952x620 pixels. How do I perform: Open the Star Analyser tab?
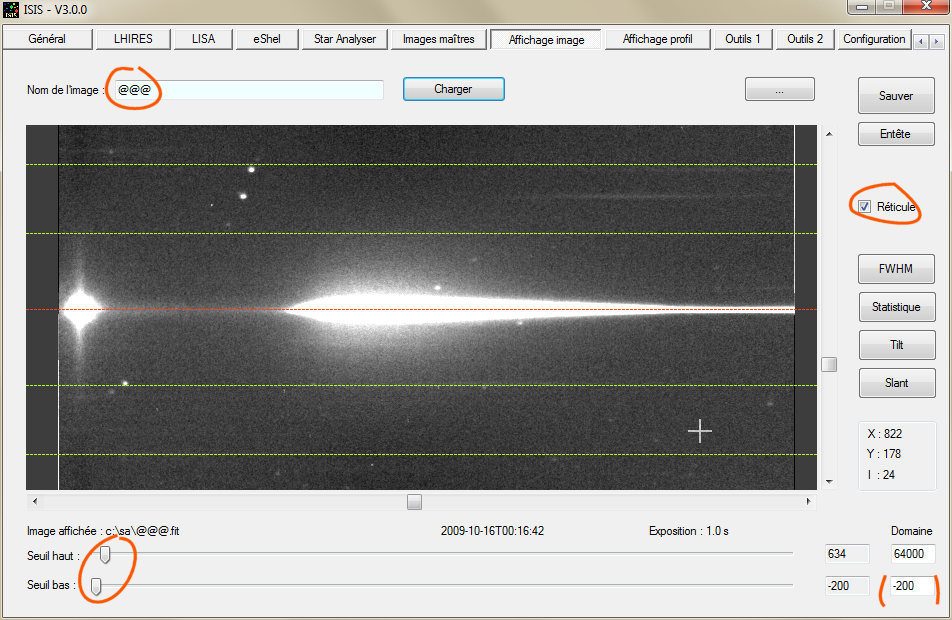344,39
